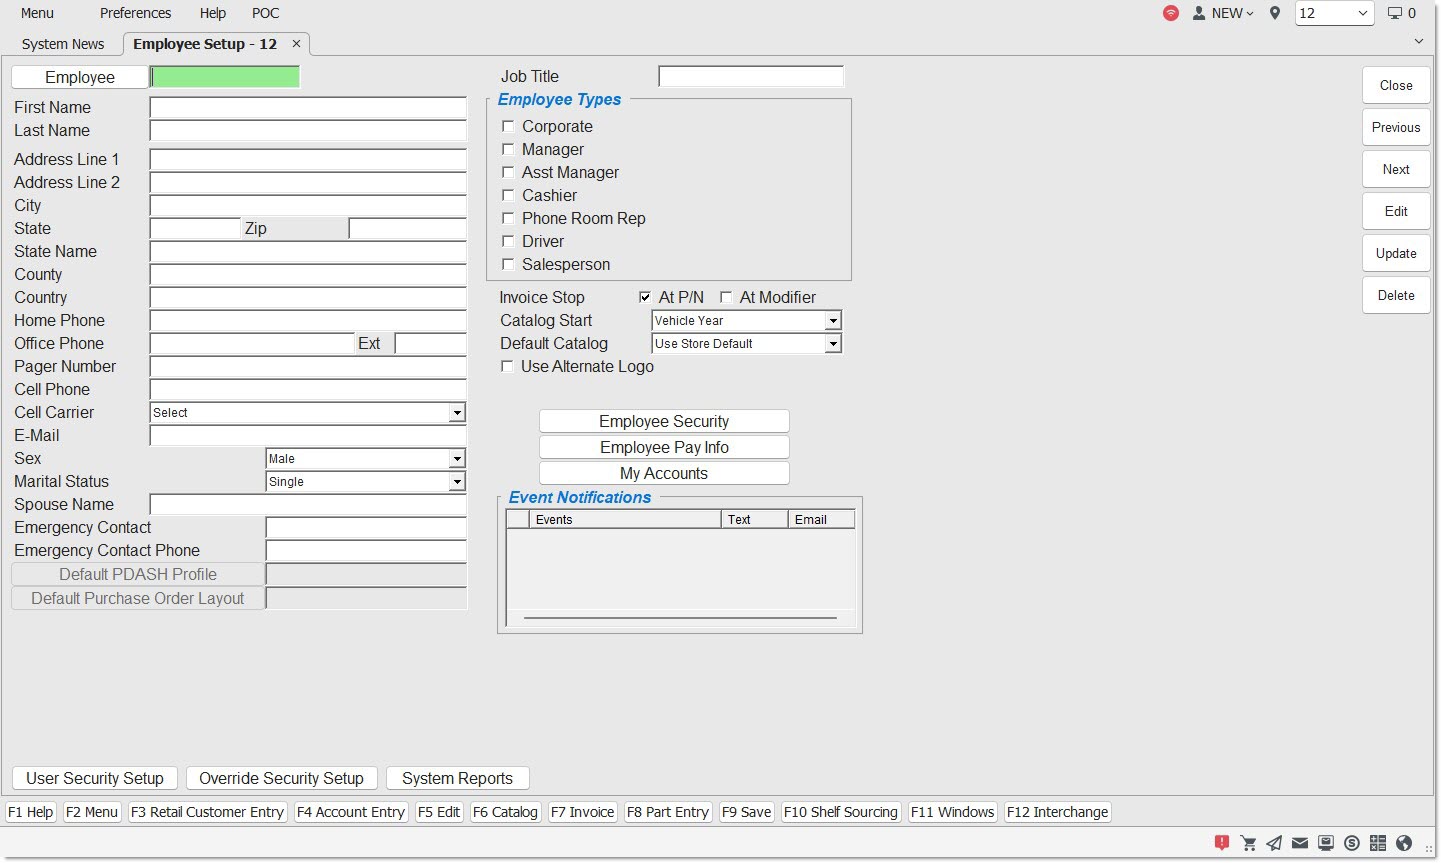The image size is (1441, 863).
Task: Open the calculator icon in status bar
Action: [1378, 843]
